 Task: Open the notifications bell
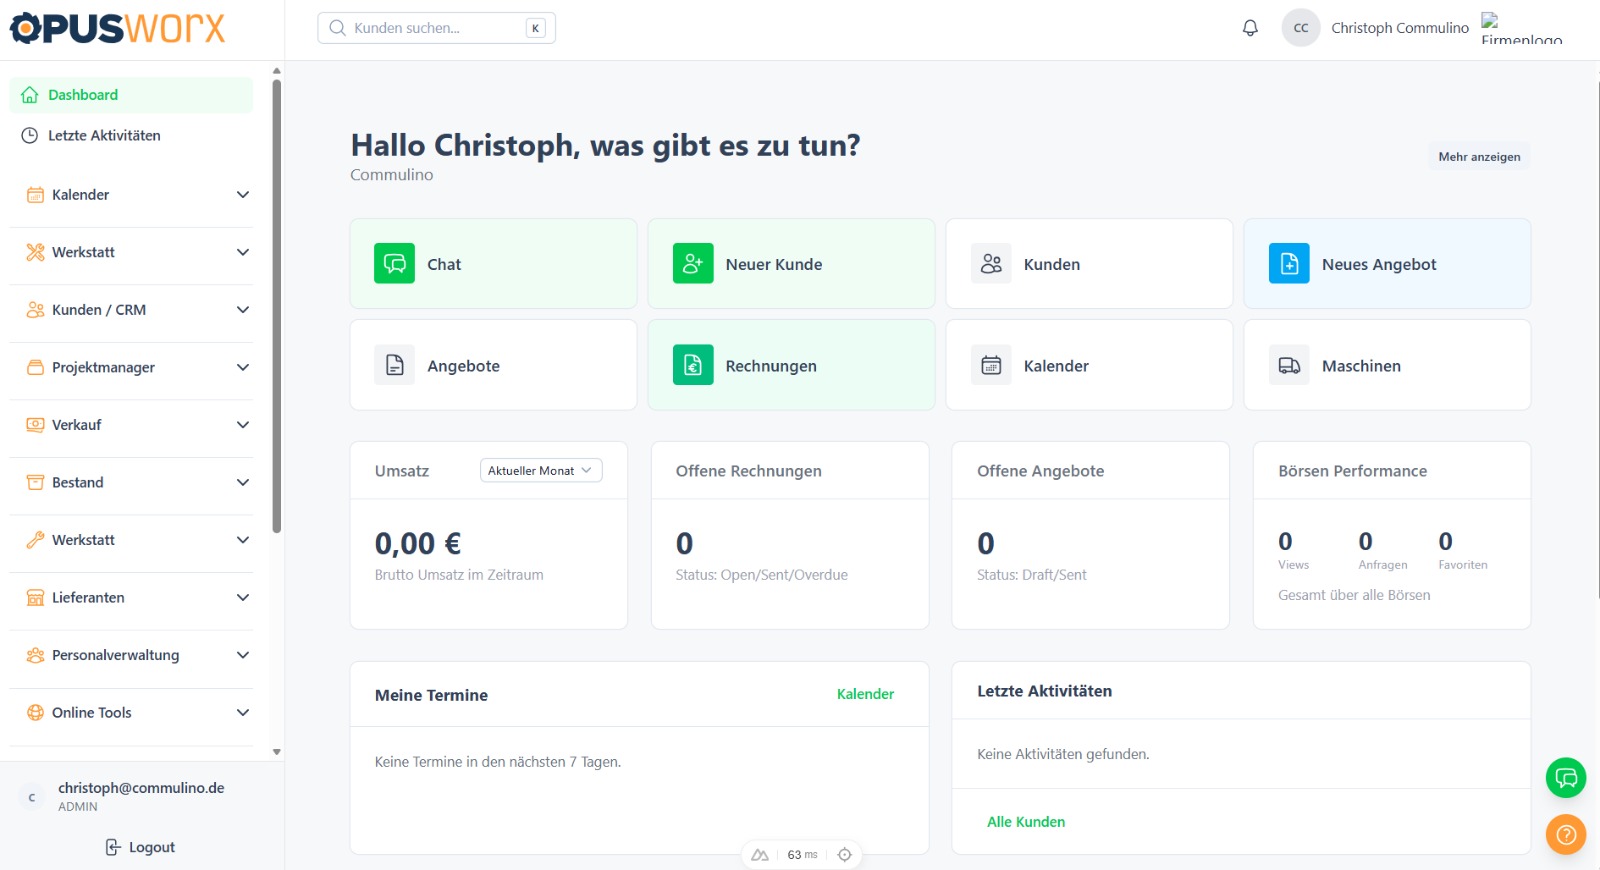click(x=1250, y=28)
